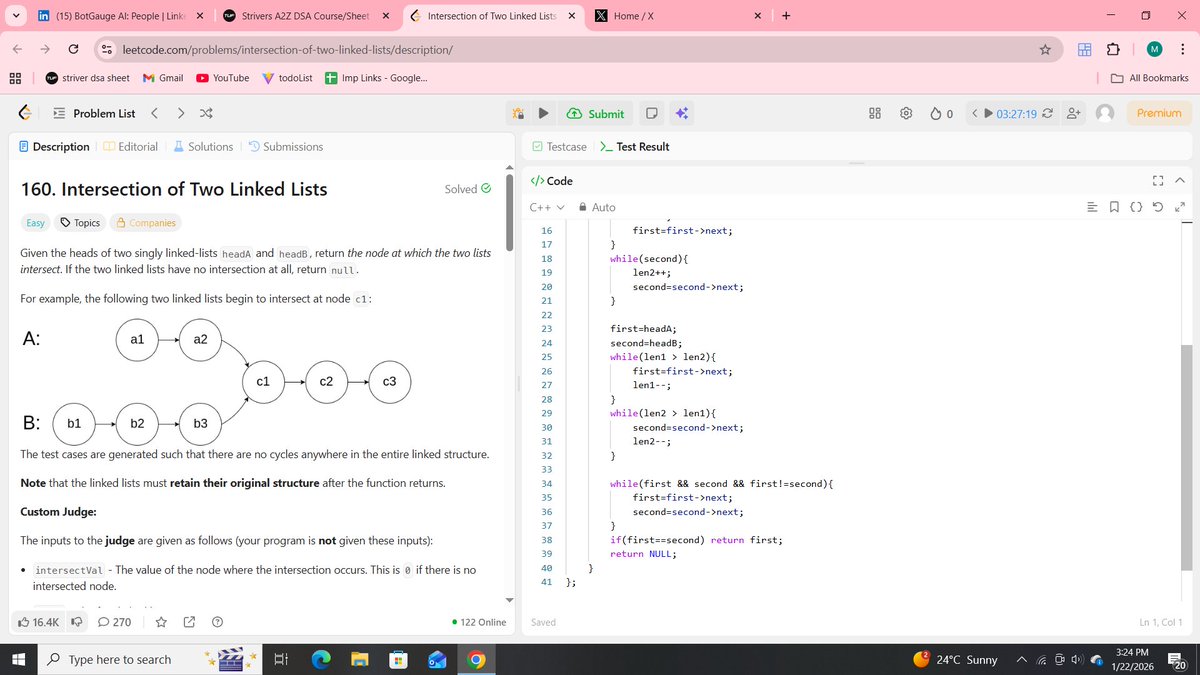Open the Submissions tab

(285, 147)
